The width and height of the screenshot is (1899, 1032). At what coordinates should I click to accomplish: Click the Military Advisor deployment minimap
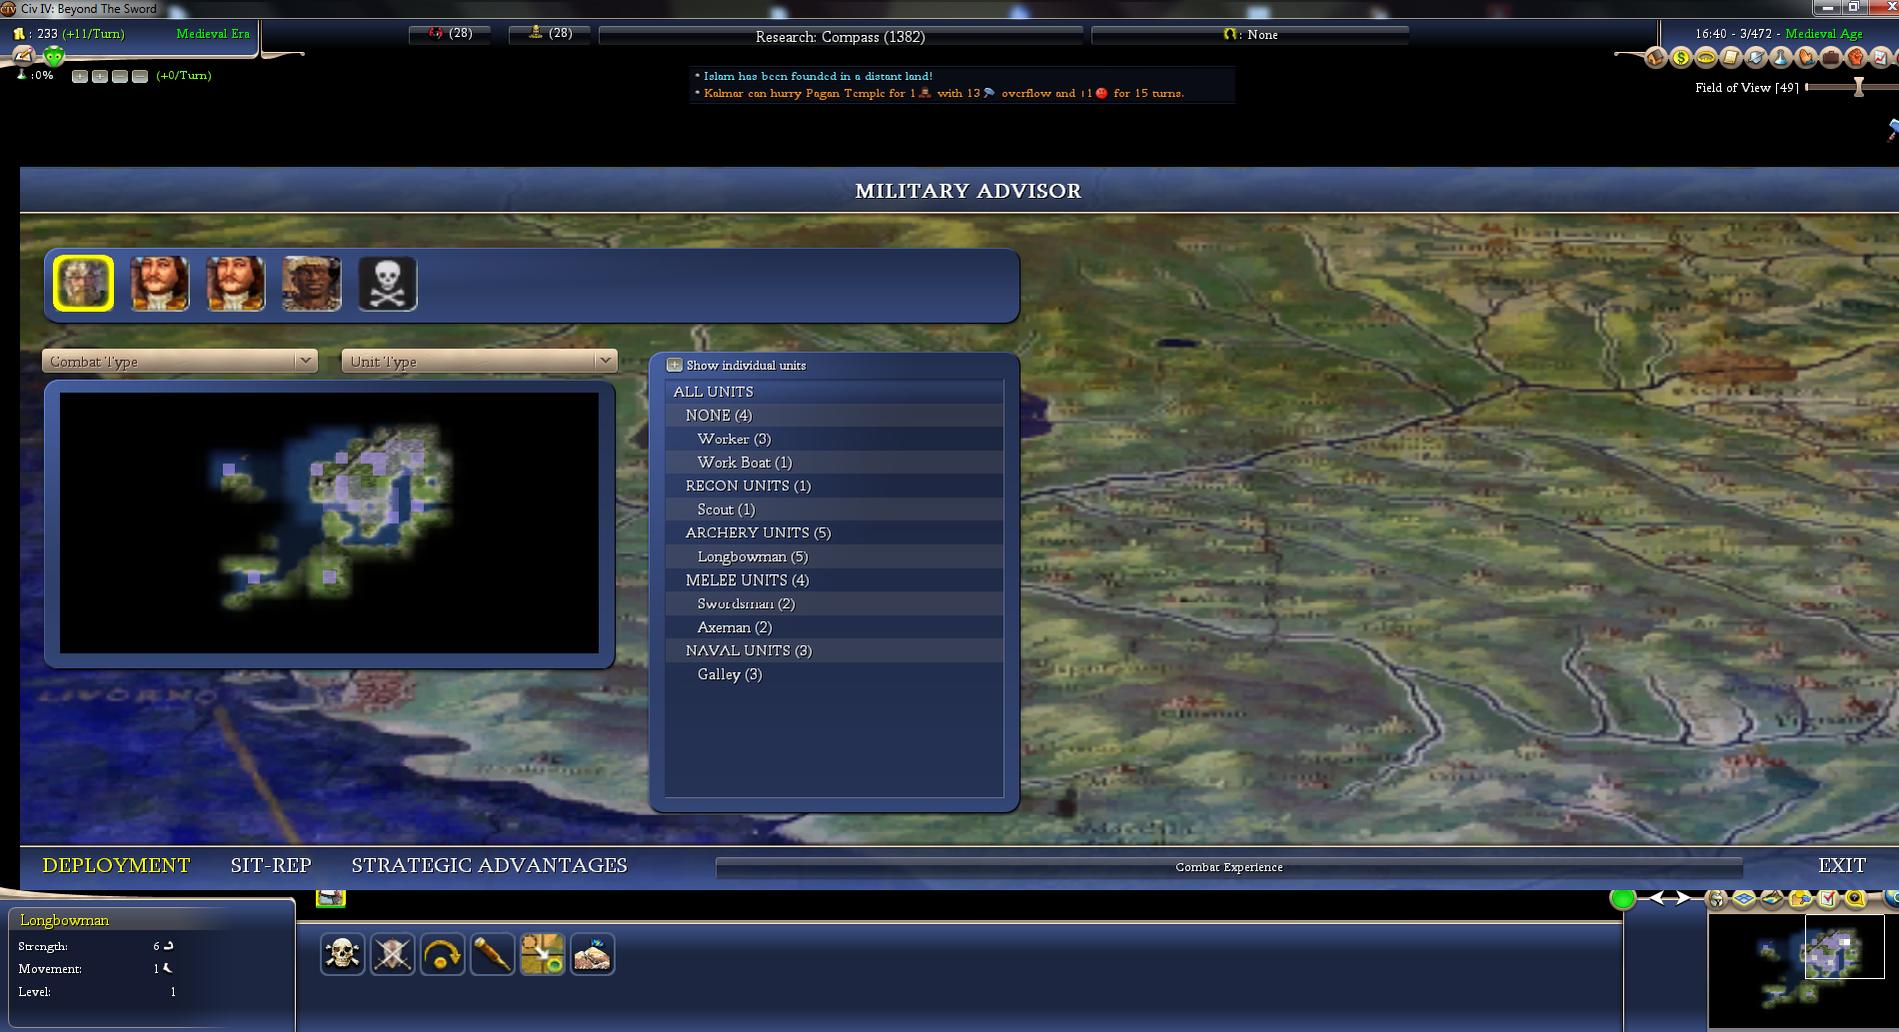(x=329, y=523)
